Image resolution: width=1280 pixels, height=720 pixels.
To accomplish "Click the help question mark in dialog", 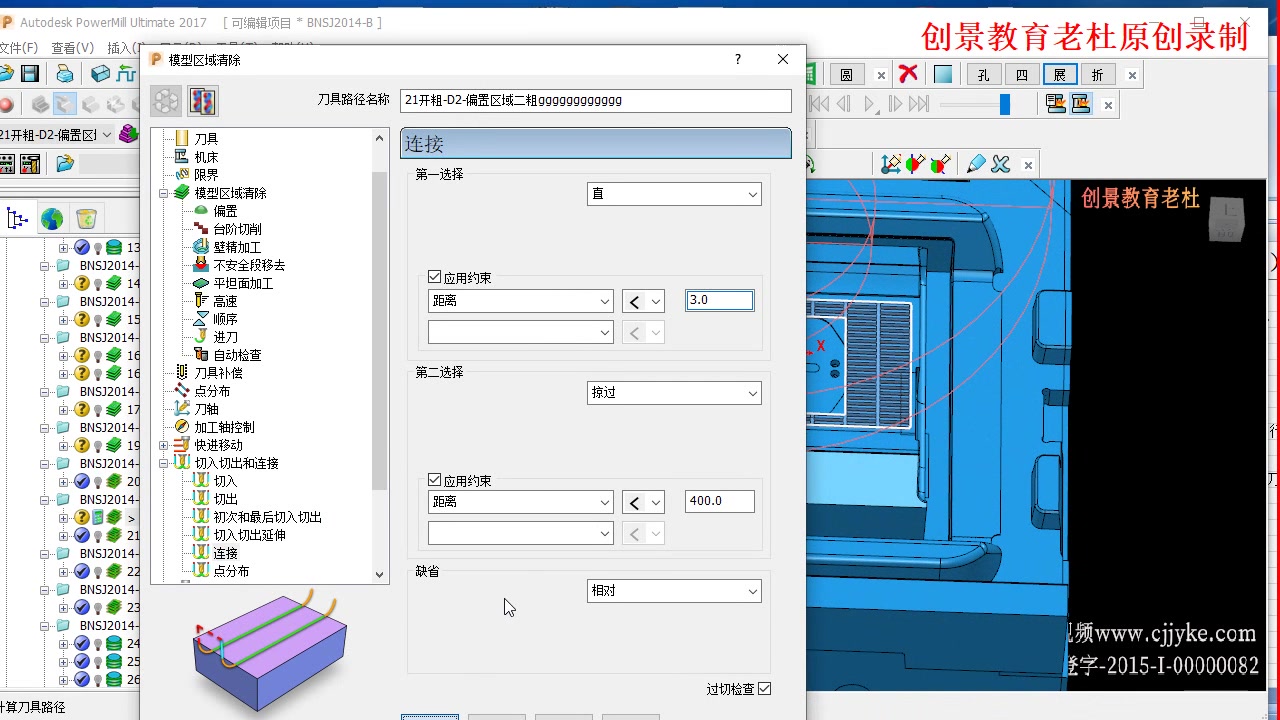I will point(738,59).
